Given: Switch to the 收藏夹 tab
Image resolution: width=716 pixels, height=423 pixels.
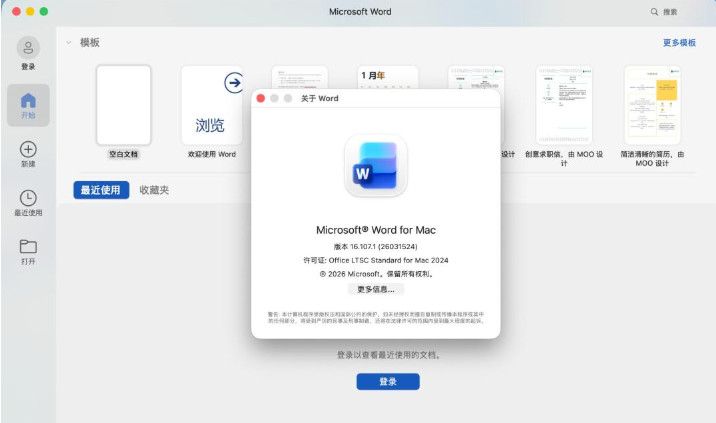Looking at the screenshot, I should [154, 190].
